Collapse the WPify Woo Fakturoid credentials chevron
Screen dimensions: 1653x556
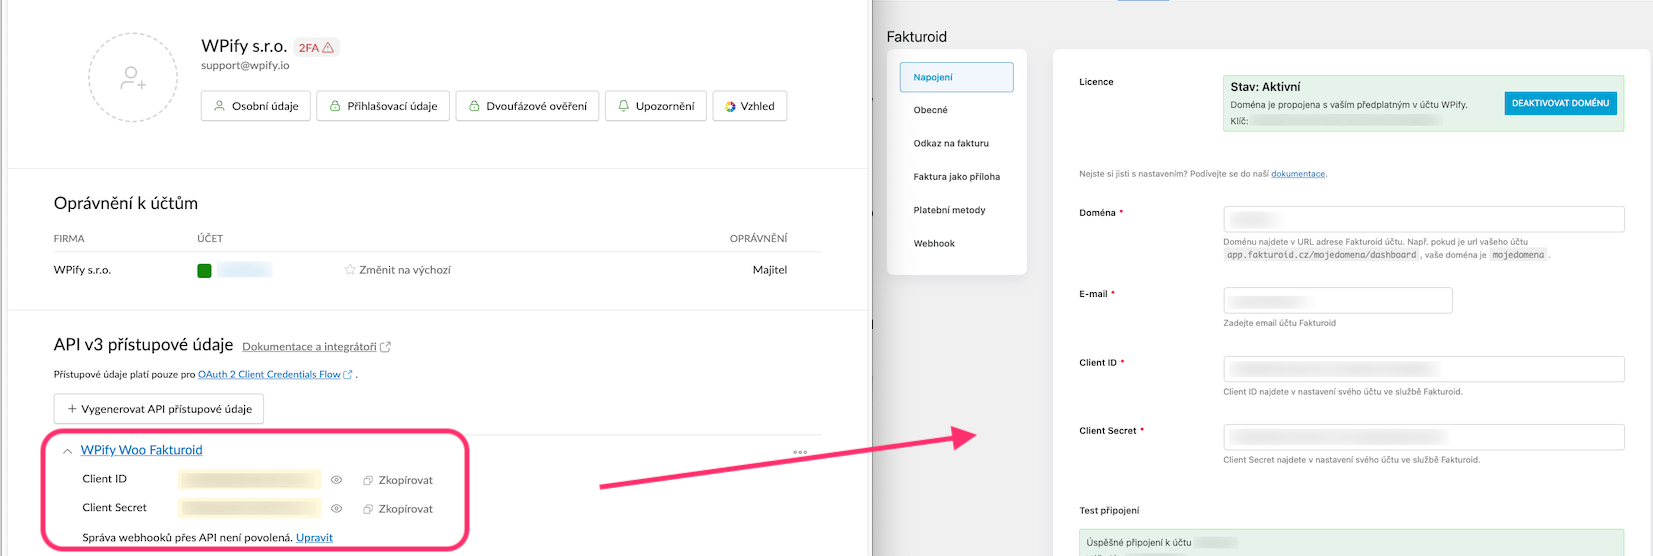(x=67, y=451)
